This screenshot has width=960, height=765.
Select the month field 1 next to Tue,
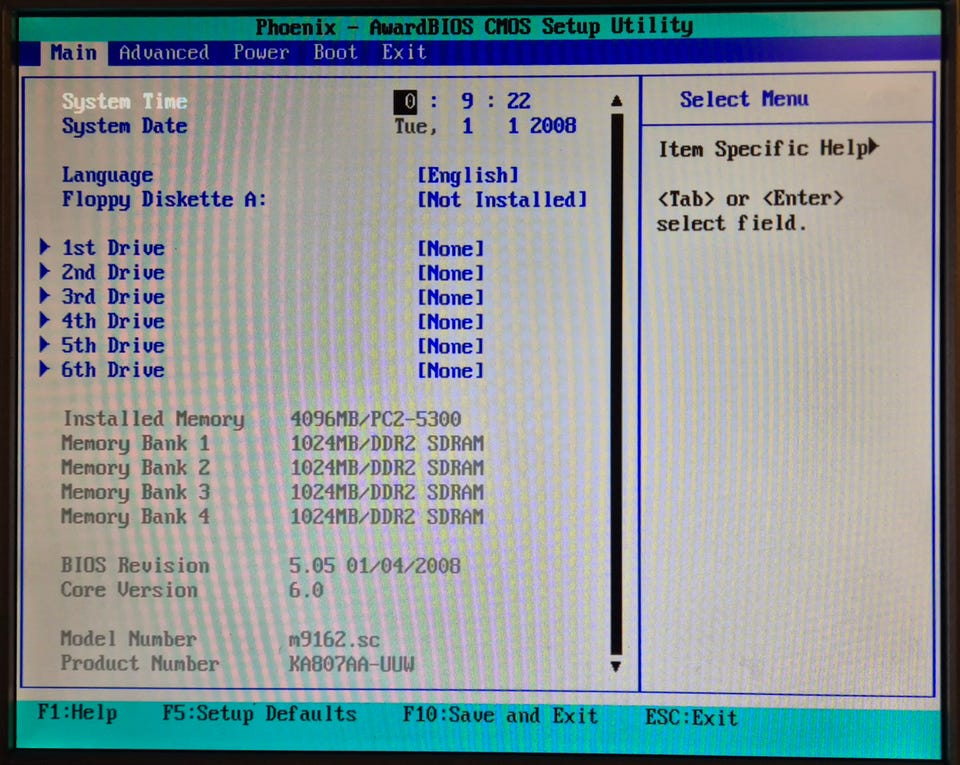pyautogui.click(x=468, y=126)
